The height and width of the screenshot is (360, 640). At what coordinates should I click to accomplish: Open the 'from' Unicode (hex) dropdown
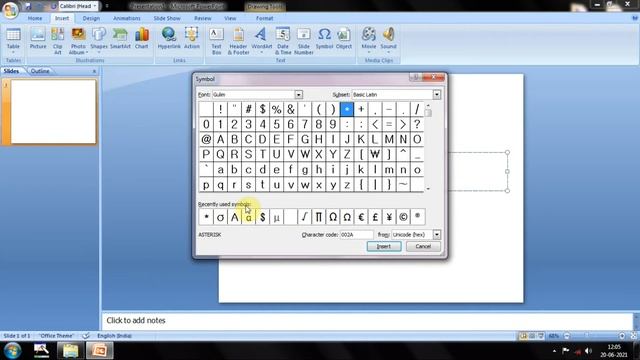pyautogui.click(x=437, y=235)
